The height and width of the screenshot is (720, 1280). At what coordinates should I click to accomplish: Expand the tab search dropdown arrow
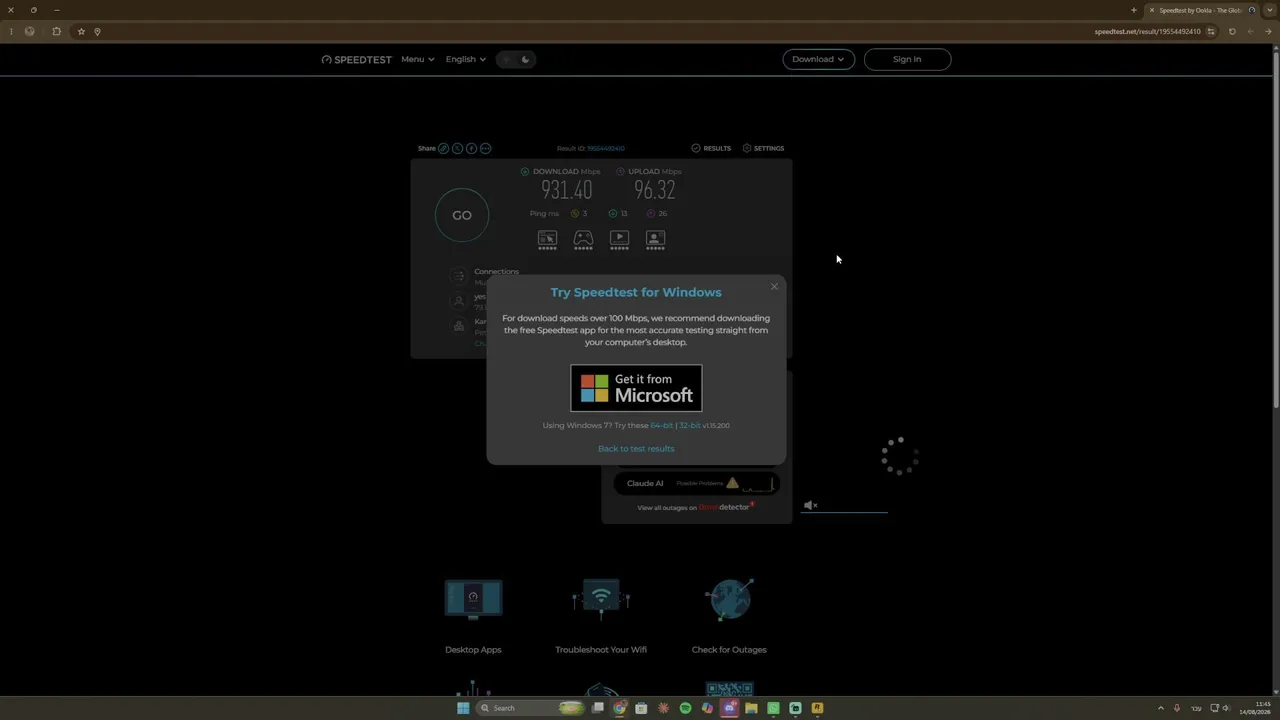click(x=1270, y=10)
